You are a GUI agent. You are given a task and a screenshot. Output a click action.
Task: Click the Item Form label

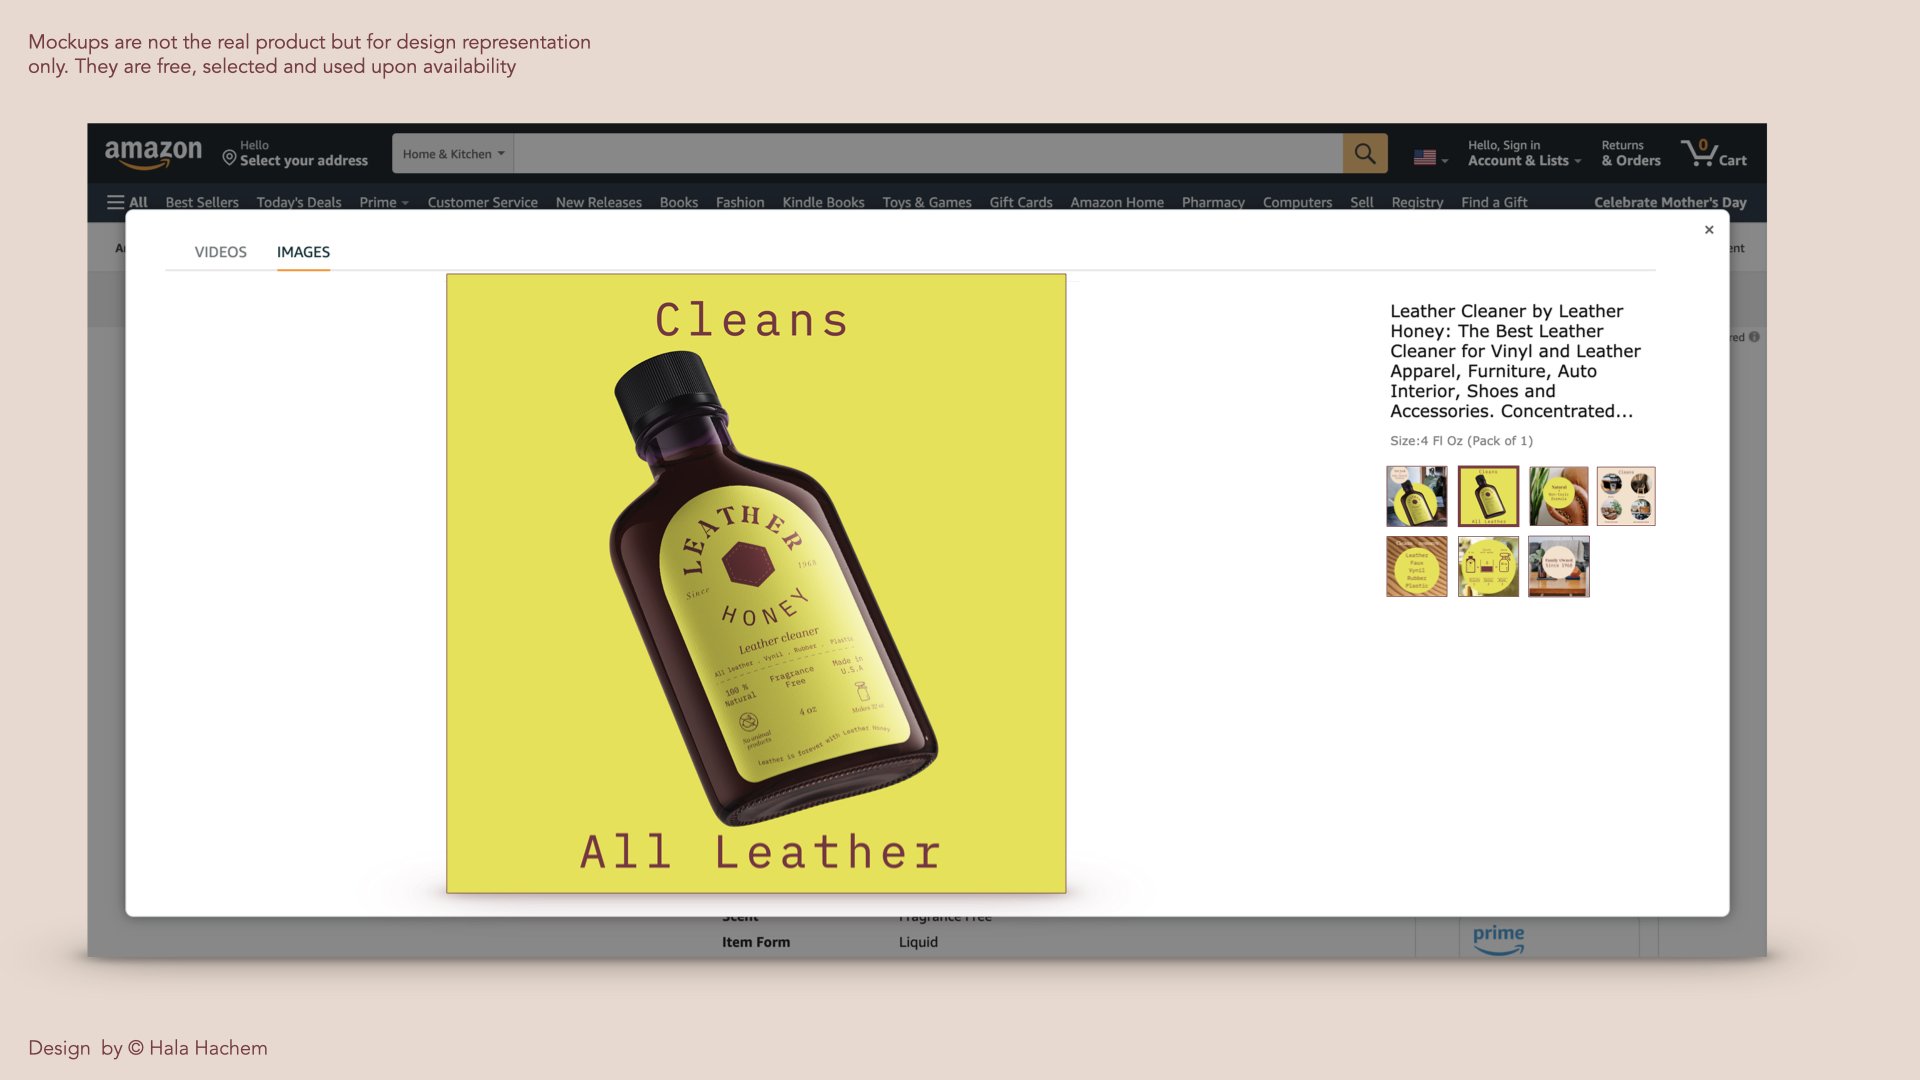pyautogui.click(x=756, y=942)
